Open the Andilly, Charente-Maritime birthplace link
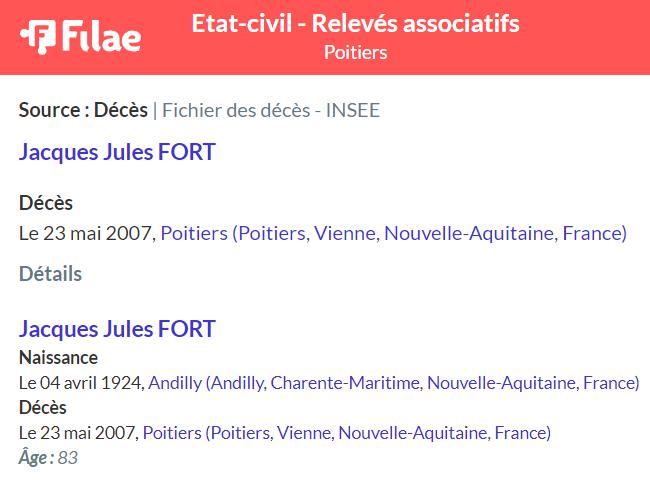 394,383
